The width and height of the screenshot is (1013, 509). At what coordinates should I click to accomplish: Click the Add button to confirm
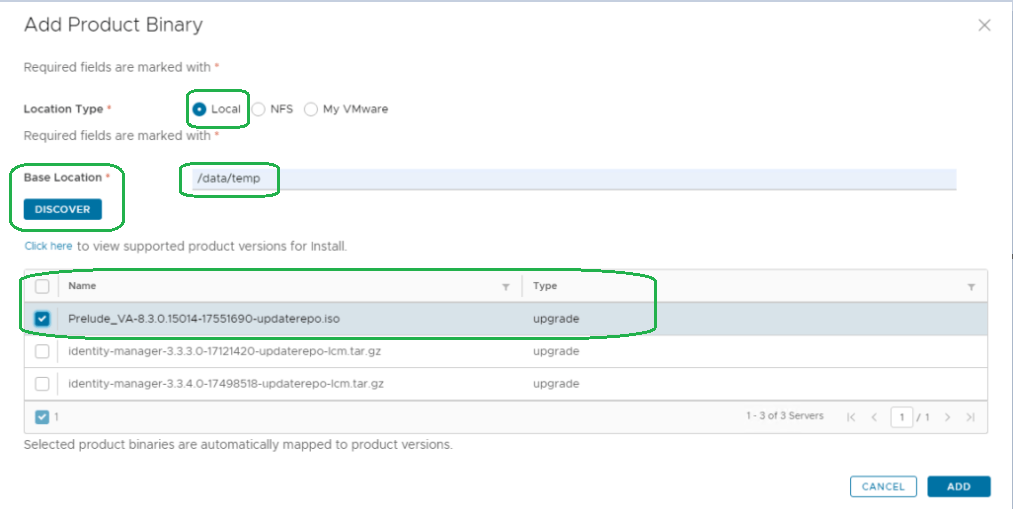click(x=958, y=487)
